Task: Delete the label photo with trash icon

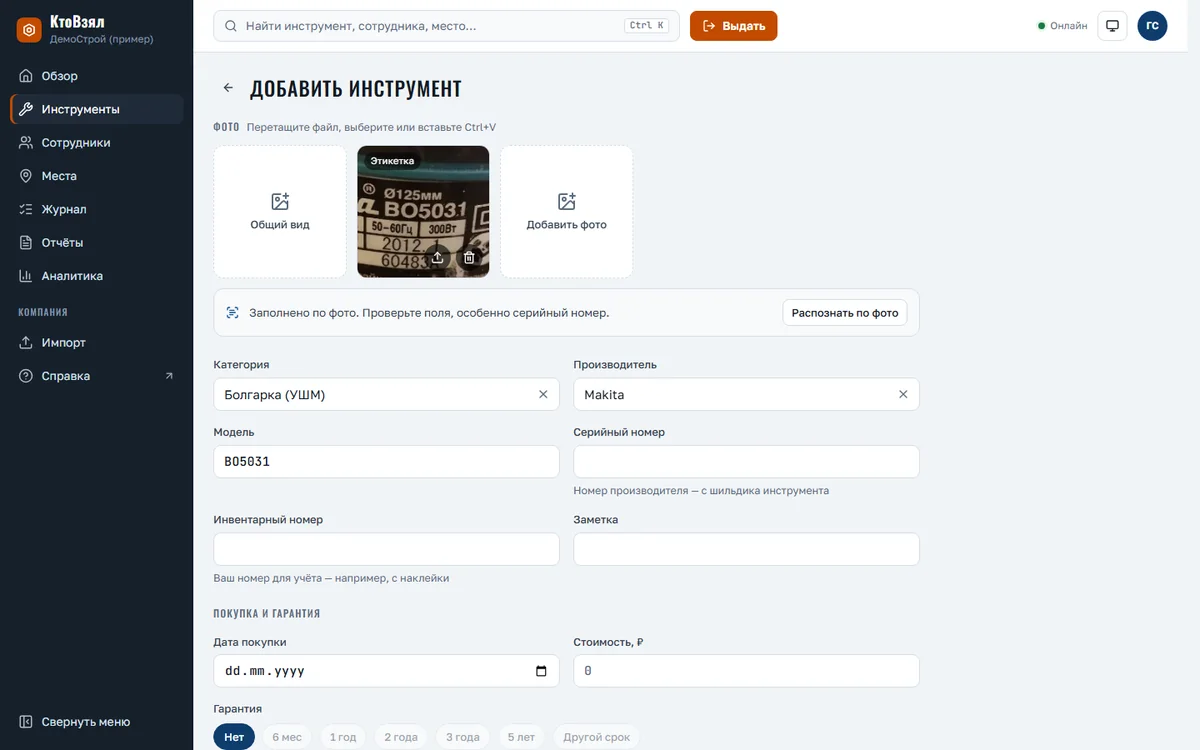Action: pos(469,257)
